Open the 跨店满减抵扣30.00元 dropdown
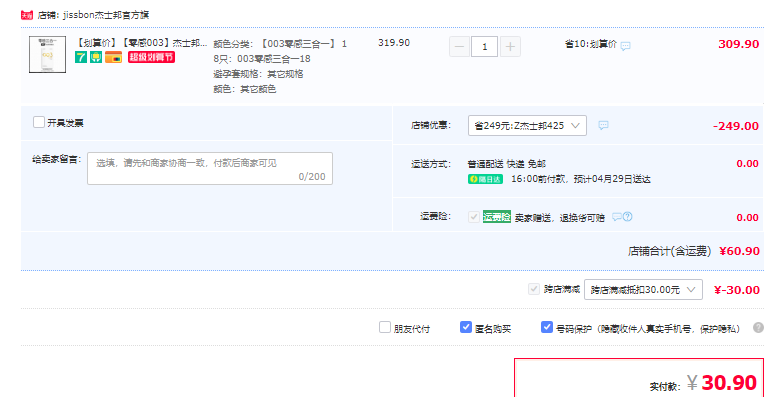This screenshot has width=772, height=397. pos(643,290)
